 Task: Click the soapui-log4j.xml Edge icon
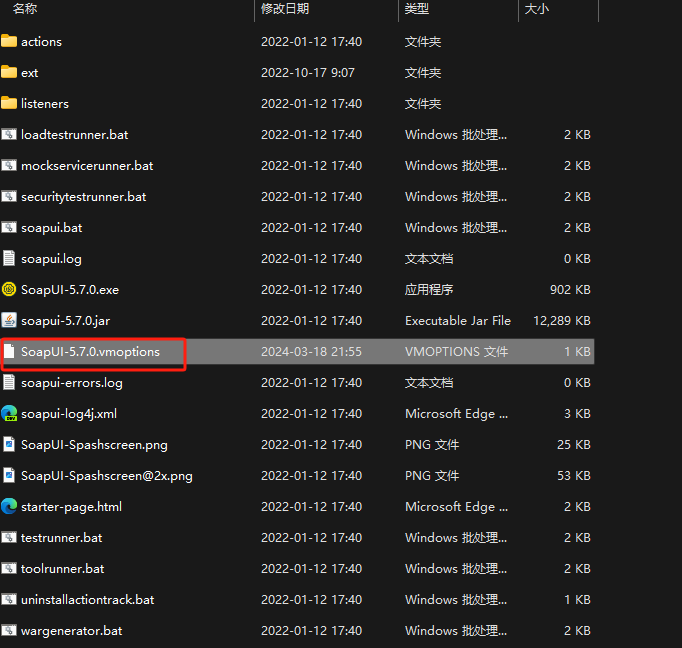pyautogui.click(x=9, y=413)
